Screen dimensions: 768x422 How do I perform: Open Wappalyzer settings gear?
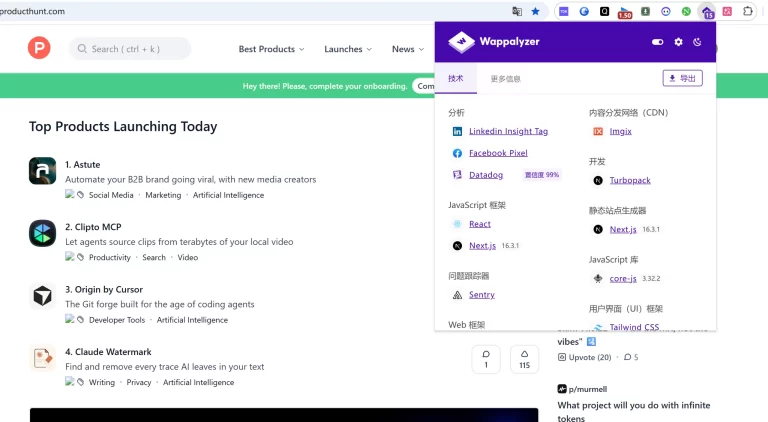(678, 42)
